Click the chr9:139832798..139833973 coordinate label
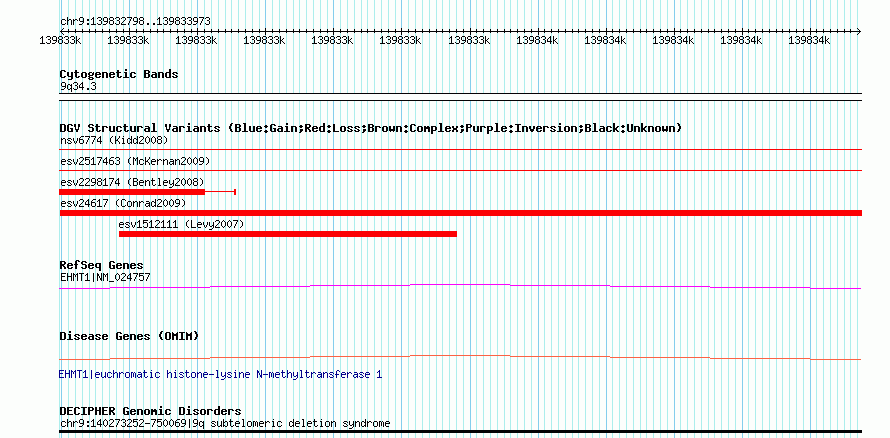Screen dimensions: 890x438 pyautogui.click(x=136, y=22)
